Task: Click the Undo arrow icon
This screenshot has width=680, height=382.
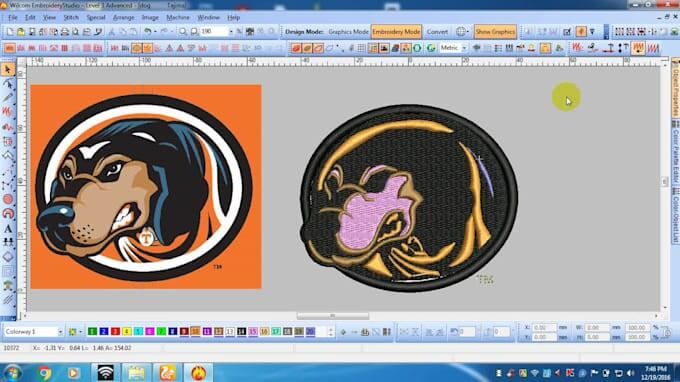Action: pyautogui.click(x=147, y=32)
